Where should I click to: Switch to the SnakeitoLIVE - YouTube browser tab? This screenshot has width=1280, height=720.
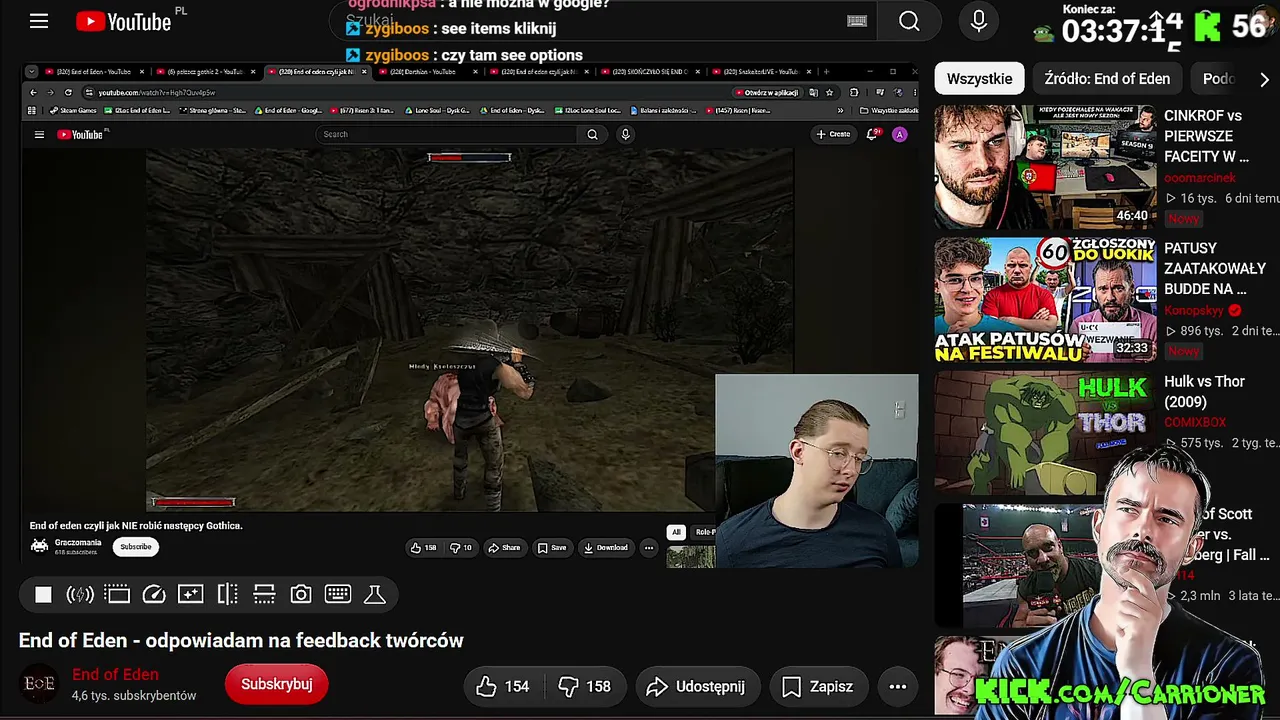[761, 72]
